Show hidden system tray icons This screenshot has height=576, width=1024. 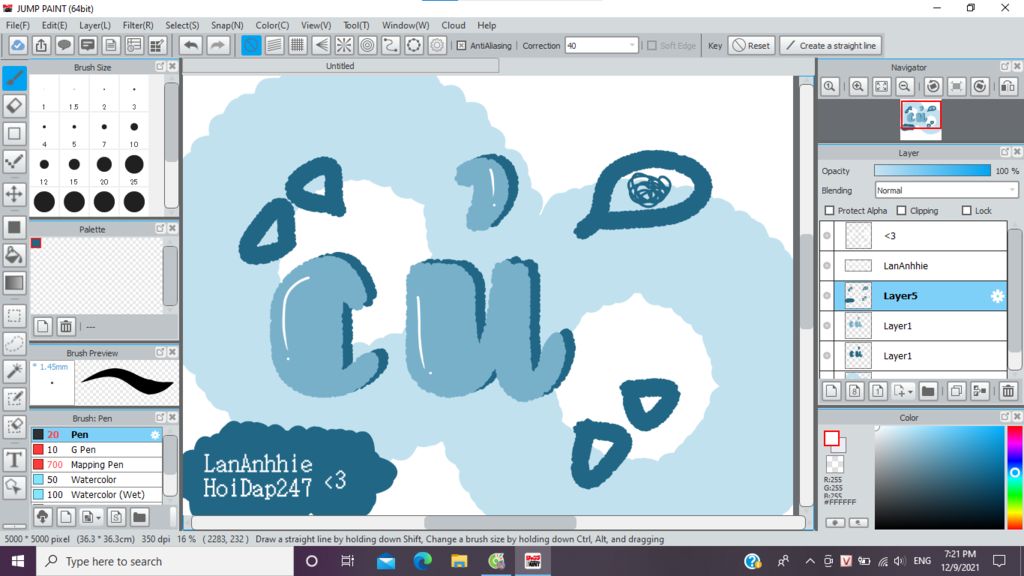click(810, 561)
